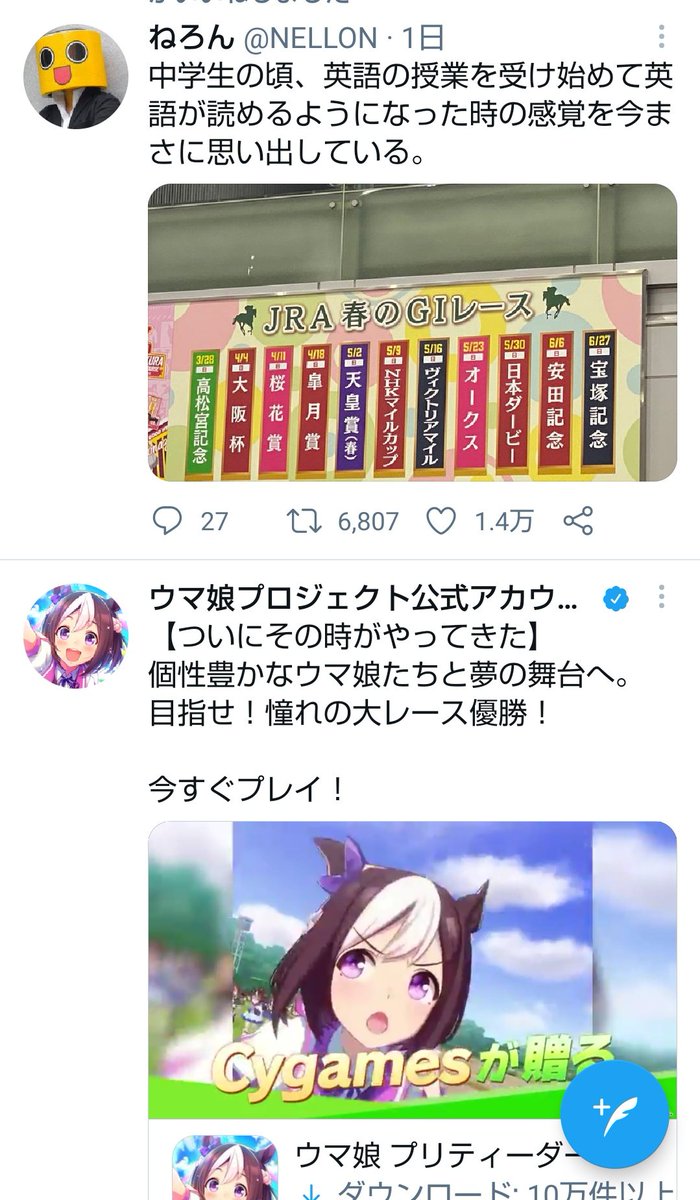Open reply on NELLON's tweet
This screenshot has width=700, height=1200.
click(x=189, y=520)
